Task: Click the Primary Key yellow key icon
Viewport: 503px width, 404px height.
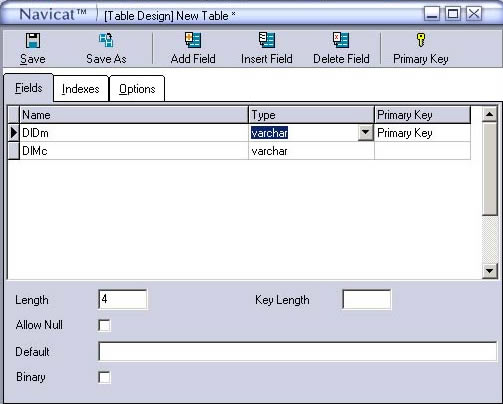Action: pos(421,40)
